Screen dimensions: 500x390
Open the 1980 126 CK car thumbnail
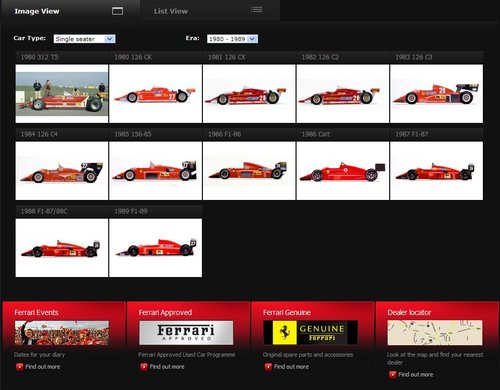tap(155, 94)
